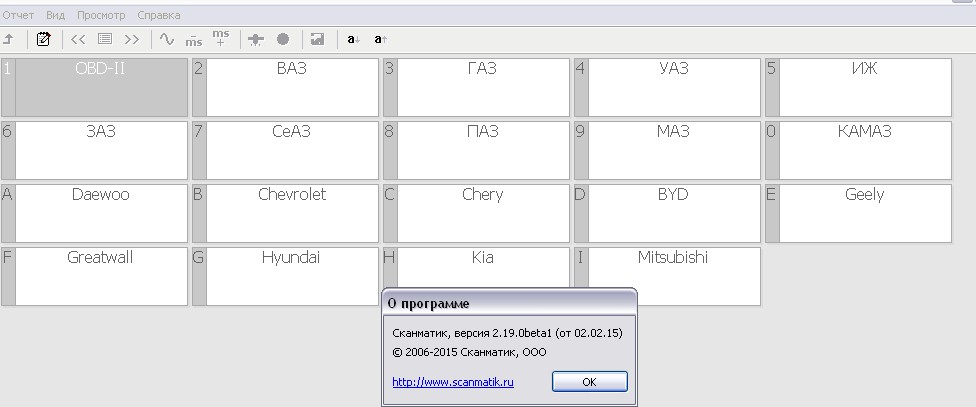This screenshot has height=407, width=976.
Task: Click the version text Сканматик 2.19.0beta1
Action: [507, 333]
